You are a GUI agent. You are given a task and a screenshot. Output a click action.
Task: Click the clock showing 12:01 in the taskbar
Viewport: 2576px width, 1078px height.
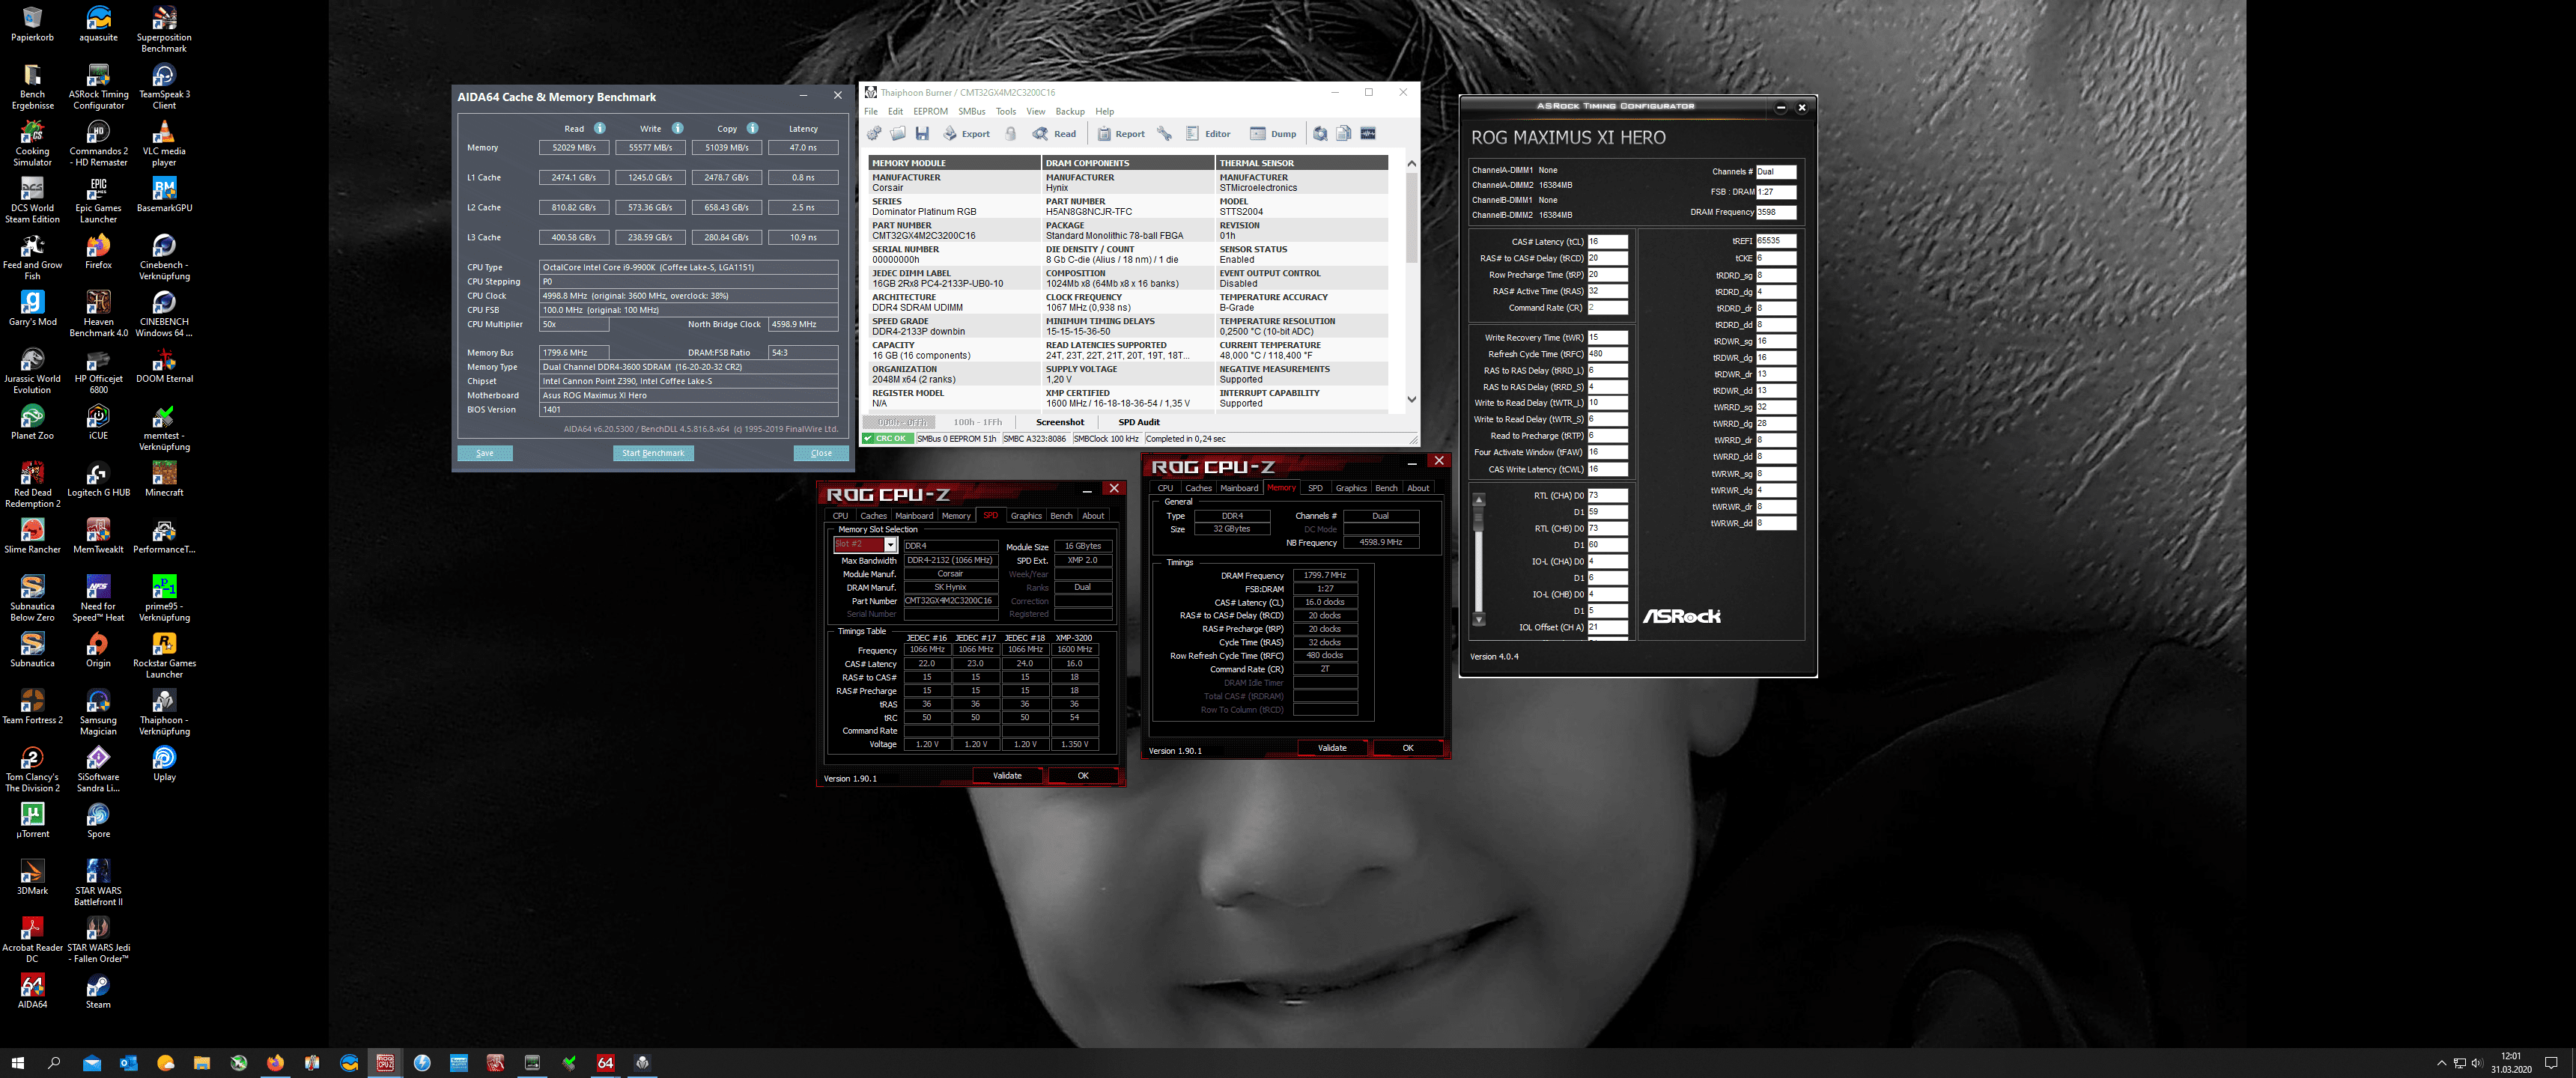(2511, 1062)
